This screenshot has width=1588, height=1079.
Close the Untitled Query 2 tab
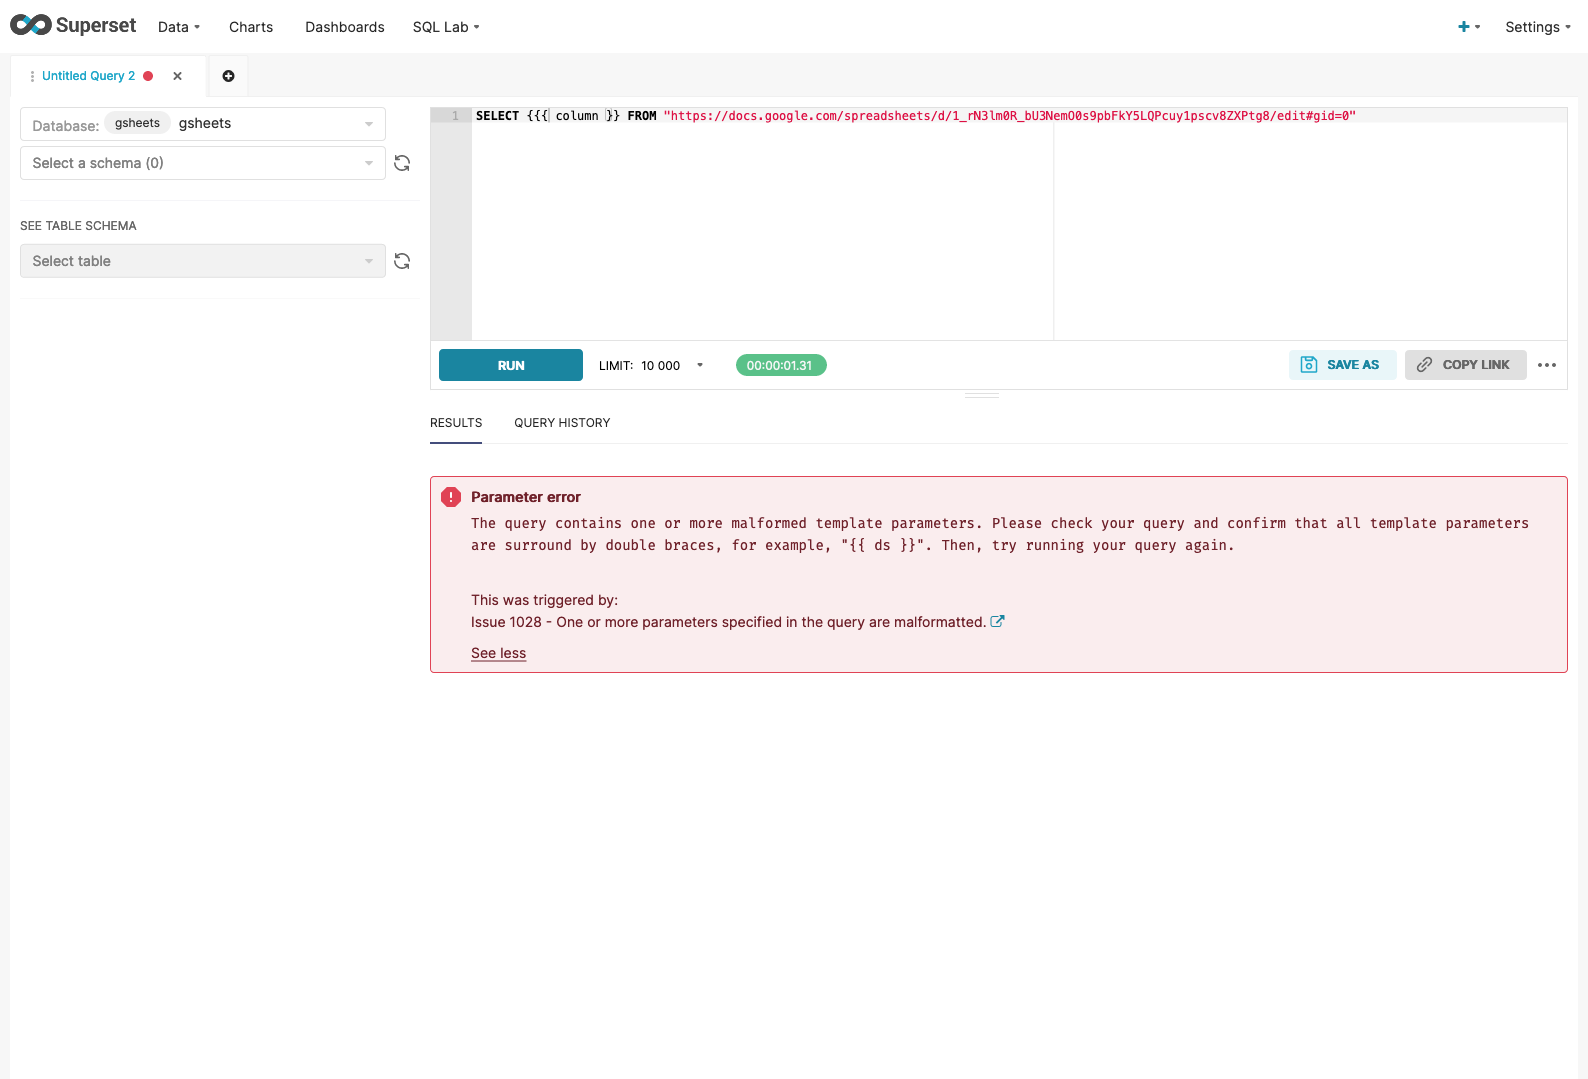click(177, 76)
